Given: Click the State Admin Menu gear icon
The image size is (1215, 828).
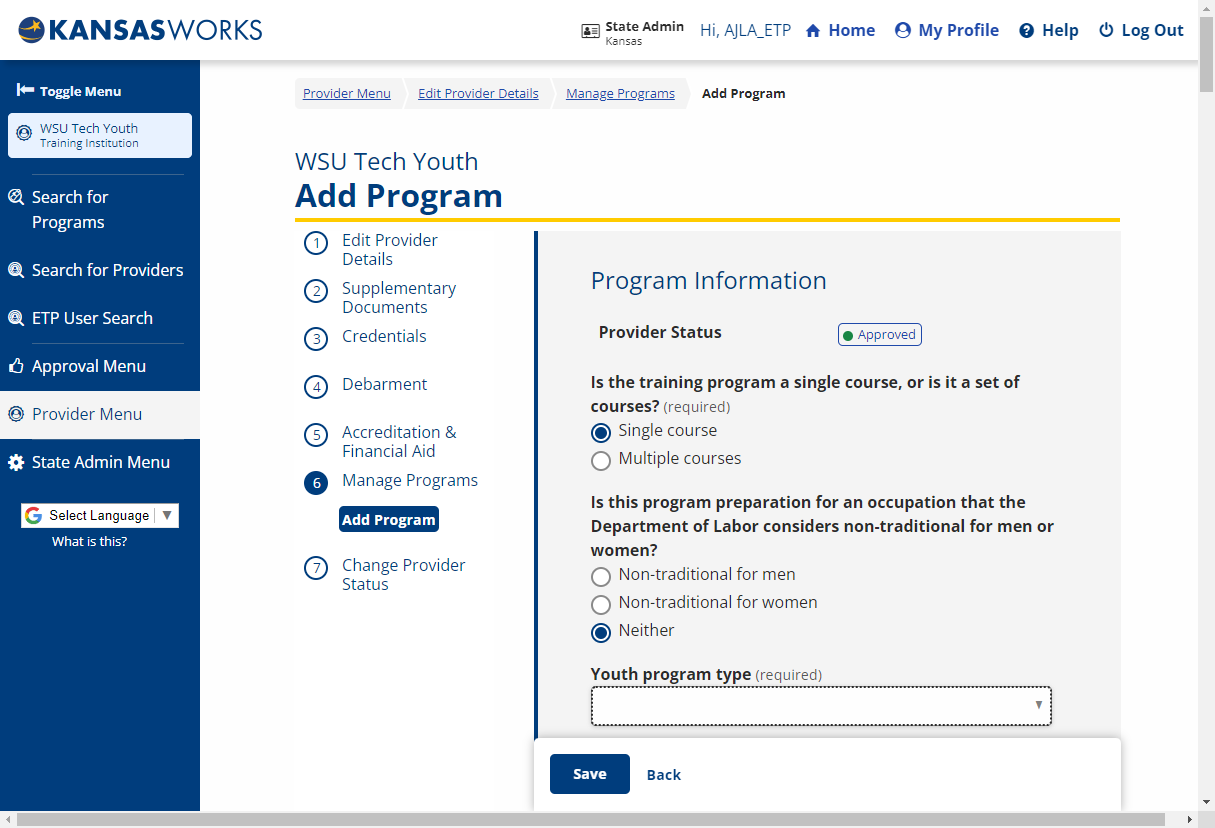Looking at the screenshot, I should coord(16,462).
